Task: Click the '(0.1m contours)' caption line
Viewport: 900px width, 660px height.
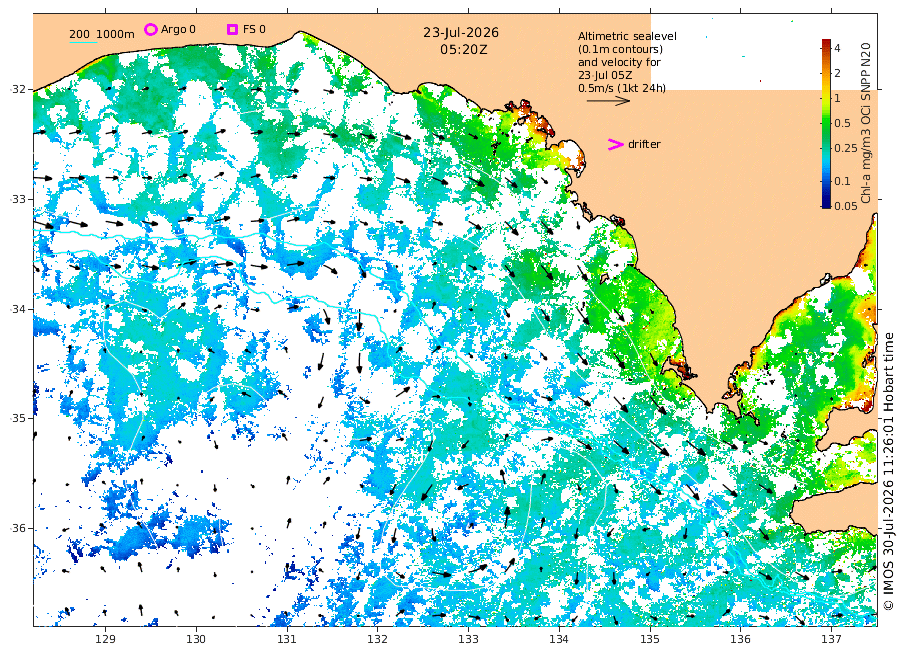Action: point(620,49)
